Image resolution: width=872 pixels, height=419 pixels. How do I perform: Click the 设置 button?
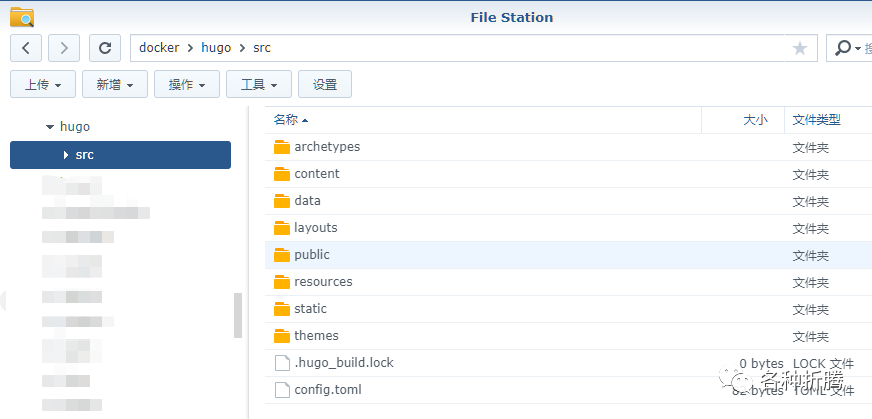(x=325, y=85)
